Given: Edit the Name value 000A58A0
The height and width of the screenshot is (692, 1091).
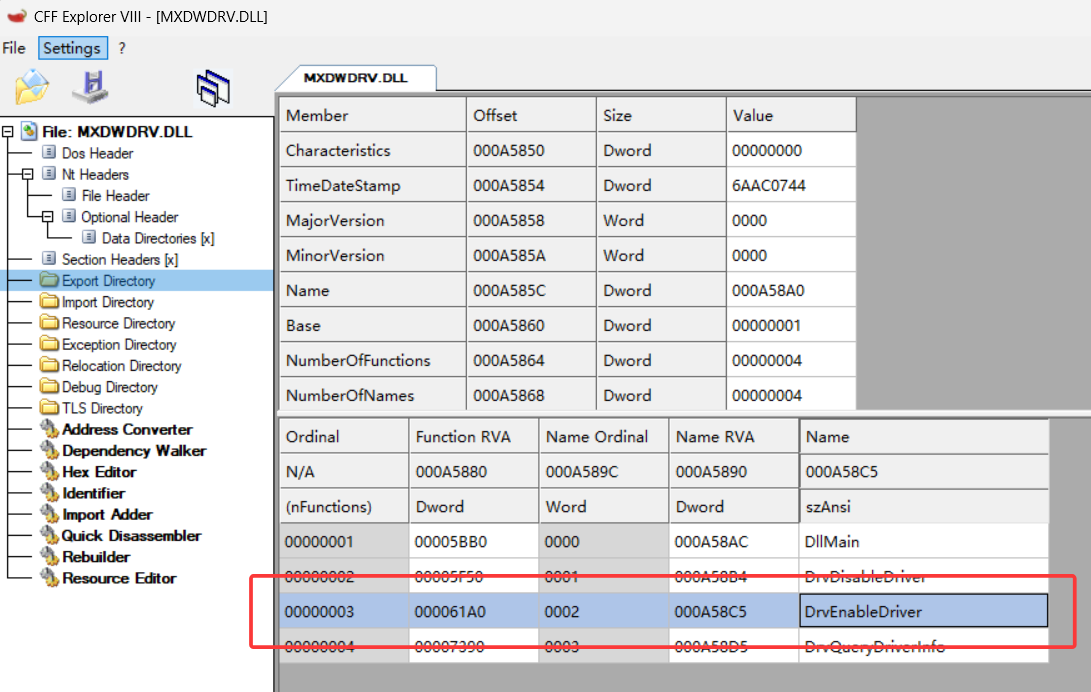Looking at the screenshot, I should [x=792, y=291].
